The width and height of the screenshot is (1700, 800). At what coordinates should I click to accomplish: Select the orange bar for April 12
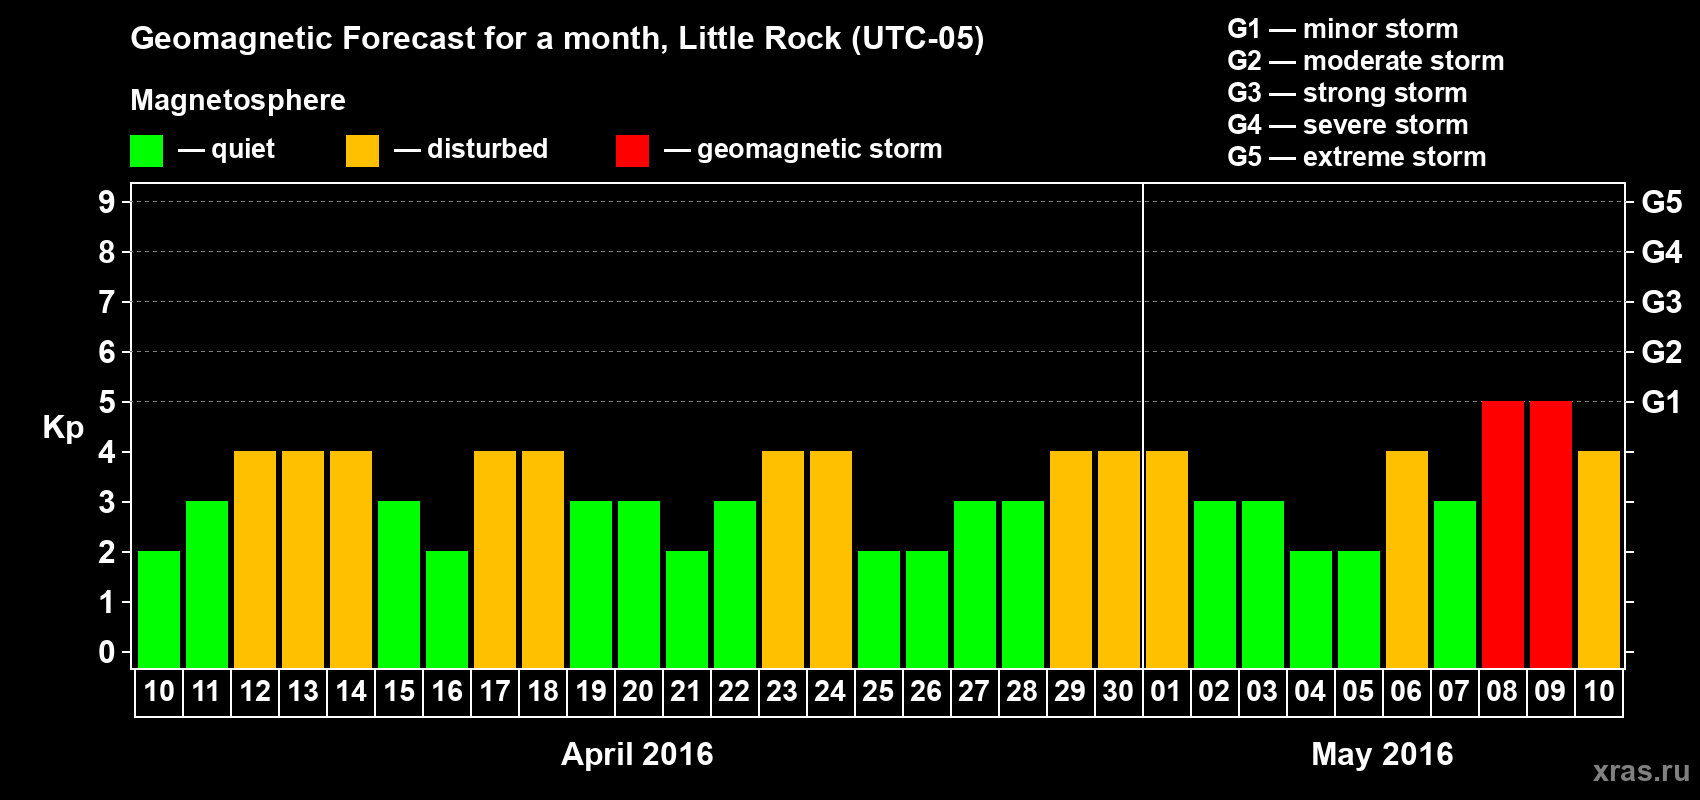pos(255,559)
